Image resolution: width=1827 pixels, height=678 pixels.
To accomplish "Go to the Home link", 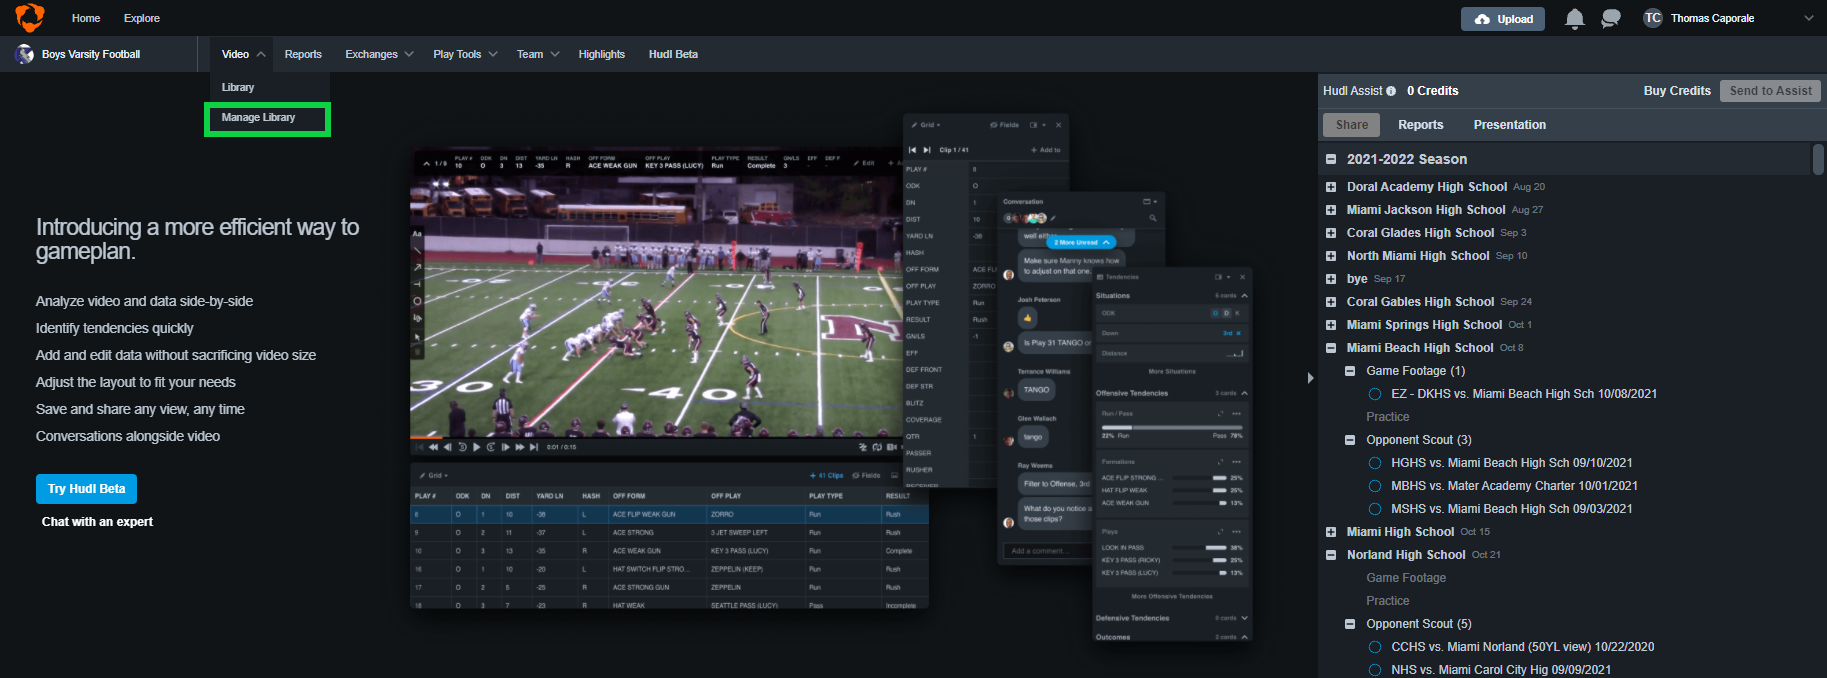I will pos(86,18).
